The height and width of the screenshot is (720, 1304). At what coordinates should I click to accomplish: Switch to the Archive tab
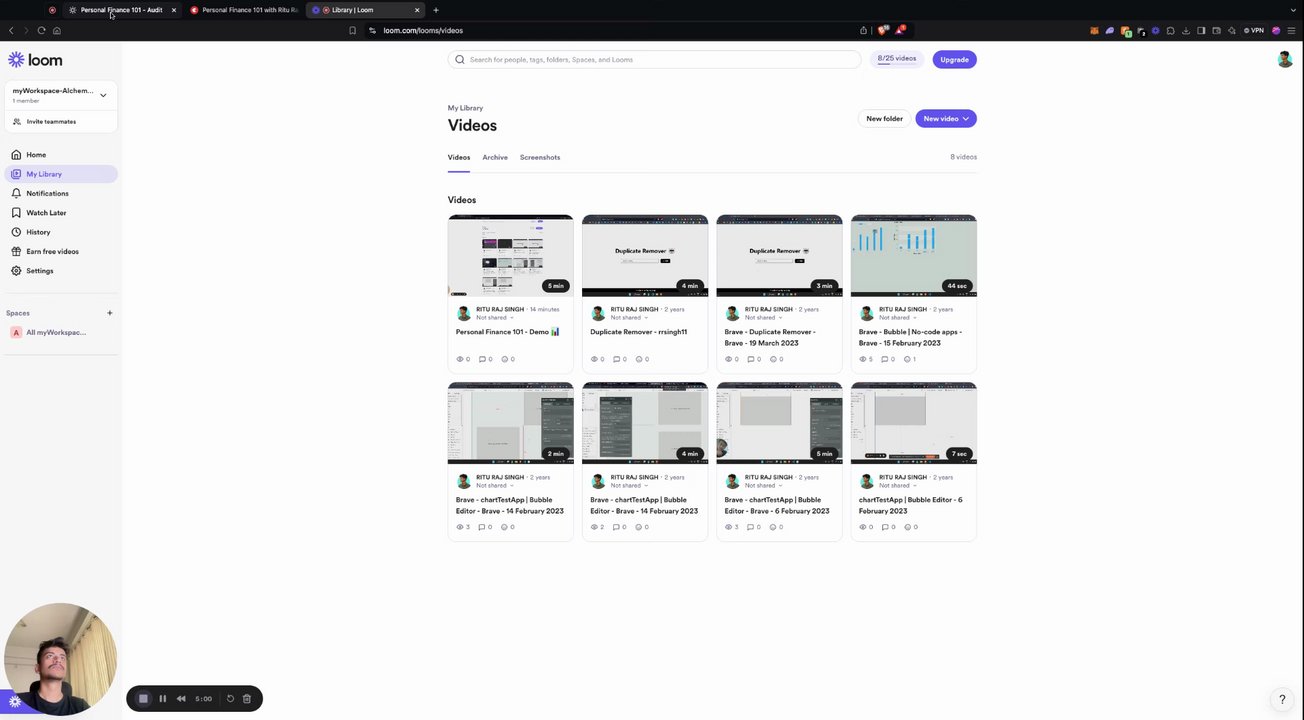[x=495, y=157]
